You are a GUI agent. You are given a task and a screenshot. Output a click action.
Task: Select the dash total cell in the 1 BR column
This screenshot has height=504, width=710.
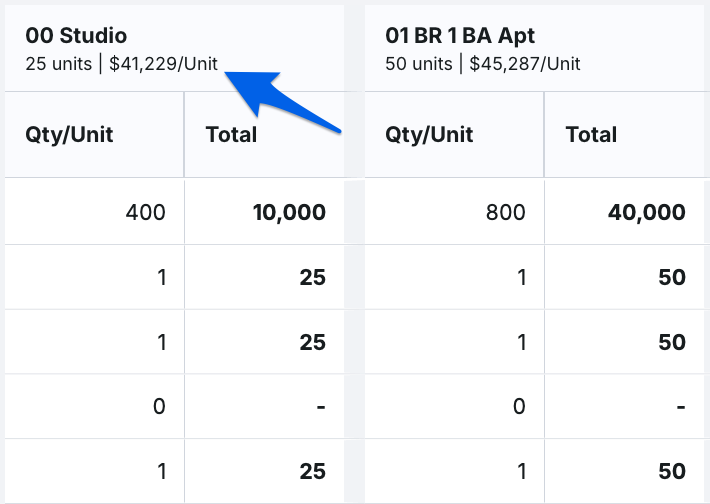point(627,406)
